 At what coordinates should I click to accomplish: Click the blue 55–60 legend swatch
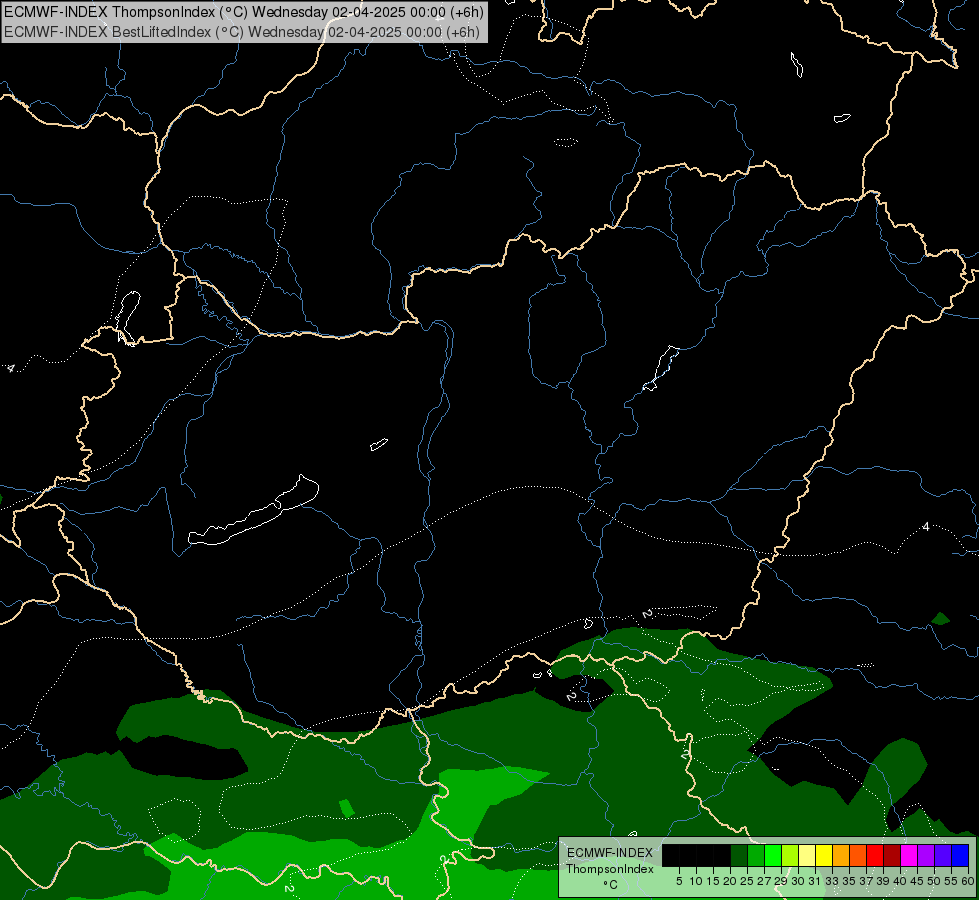(960, 855)
